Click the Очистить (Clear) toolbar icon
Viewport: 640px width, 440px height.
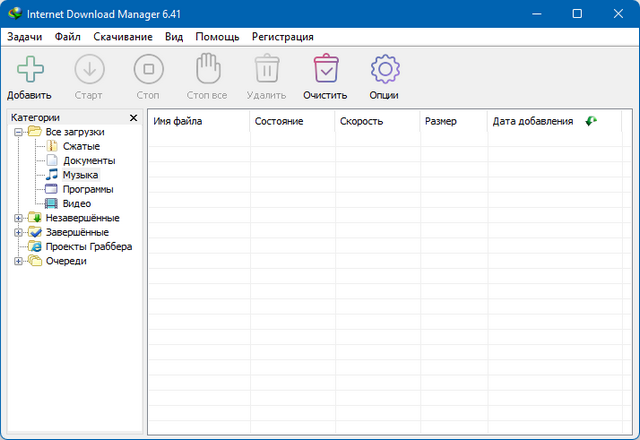click(x=325, y=70)
